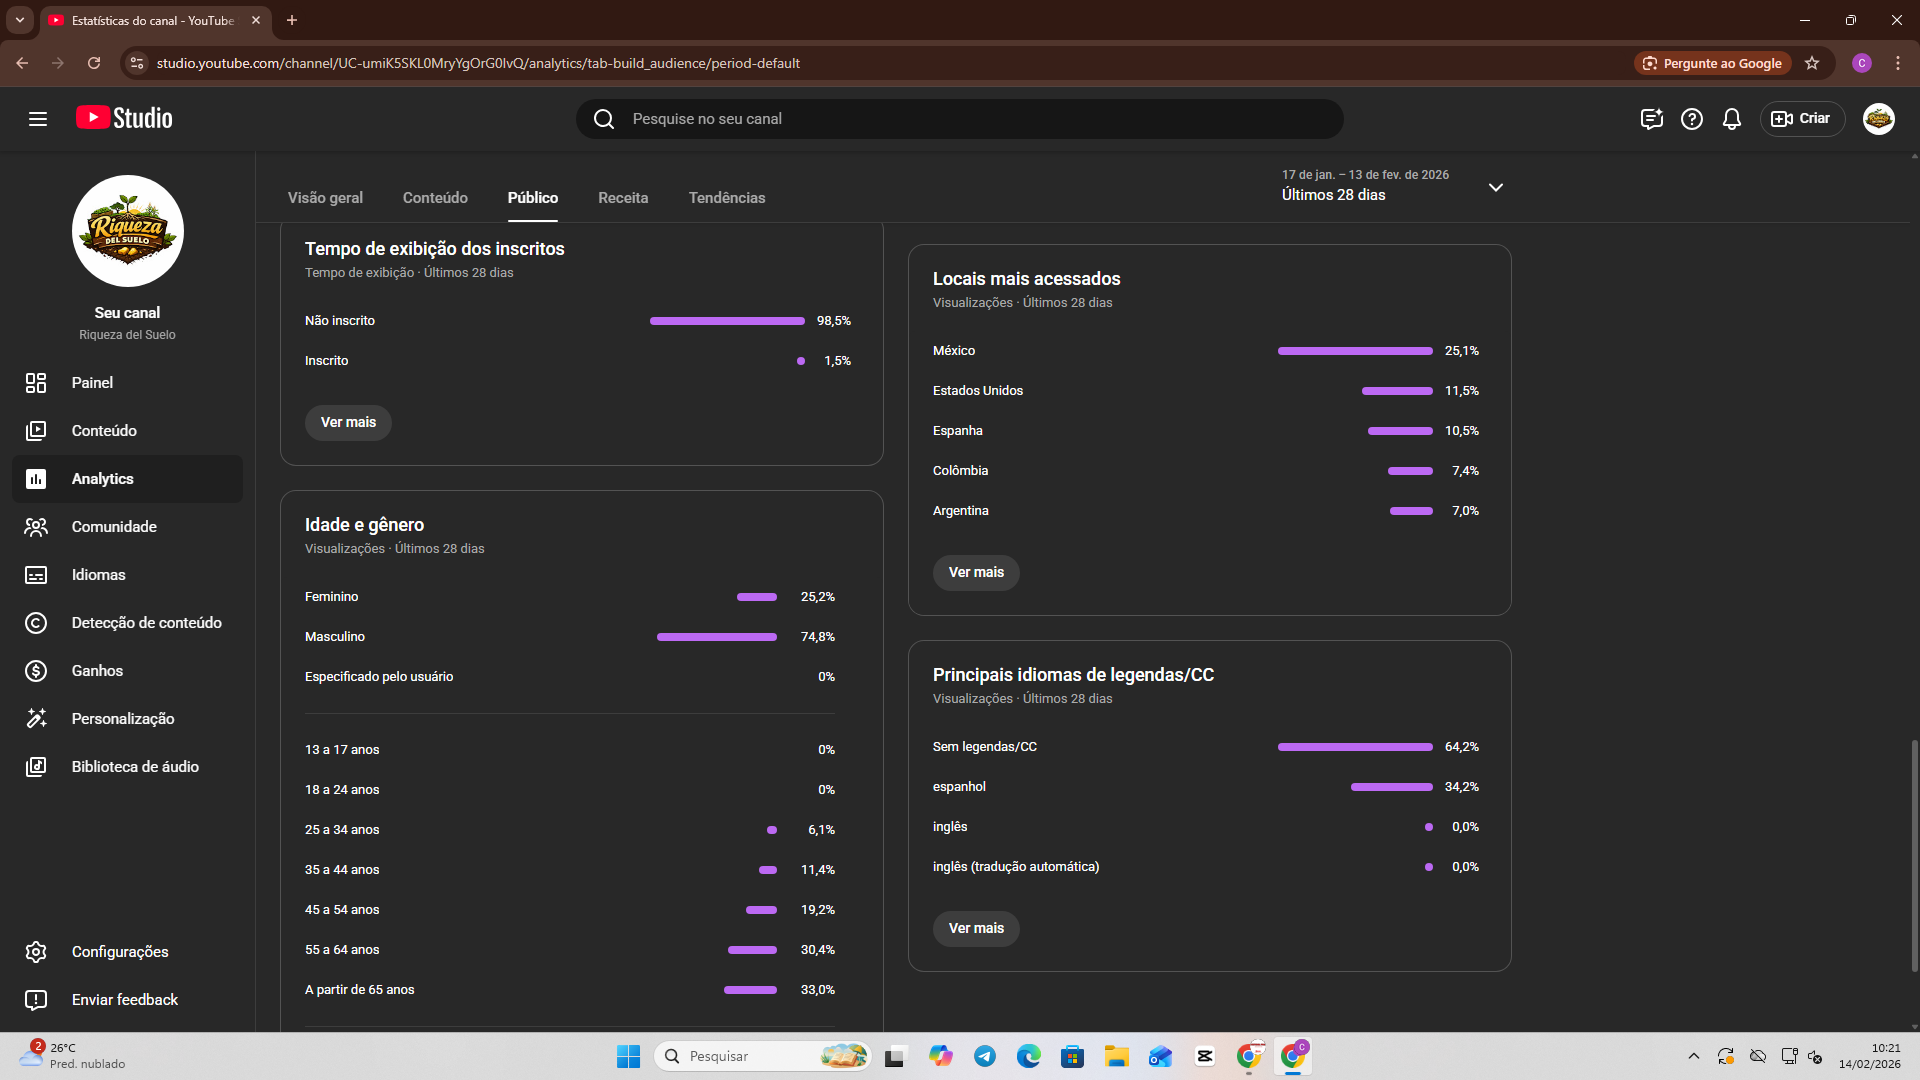Expand the Últimos 28 dias date dropdown
This screenshot has width=1920, height=1080.
tap(1495, 187)
